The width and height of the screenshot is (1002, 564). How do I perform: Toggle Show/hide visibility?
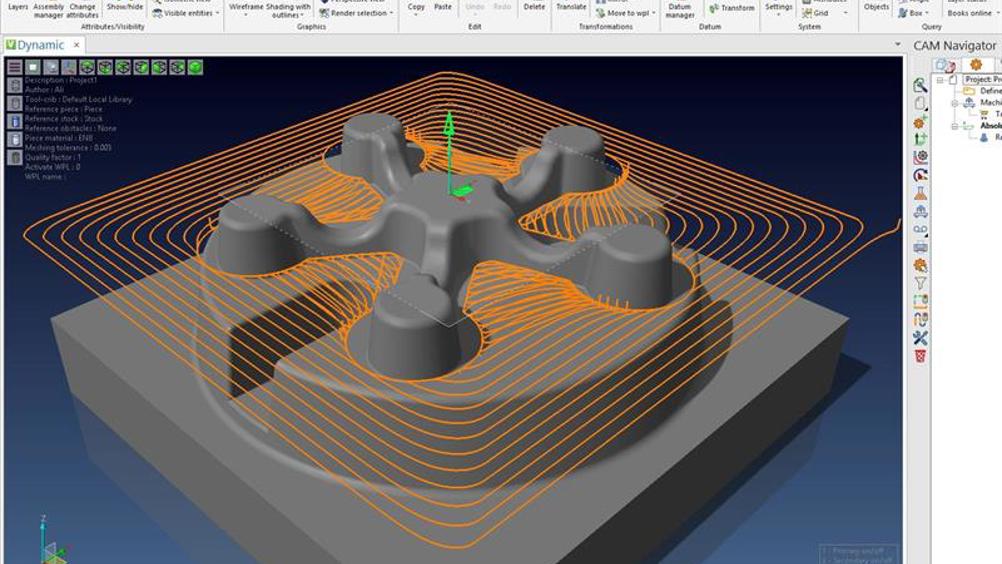[125, 6]
